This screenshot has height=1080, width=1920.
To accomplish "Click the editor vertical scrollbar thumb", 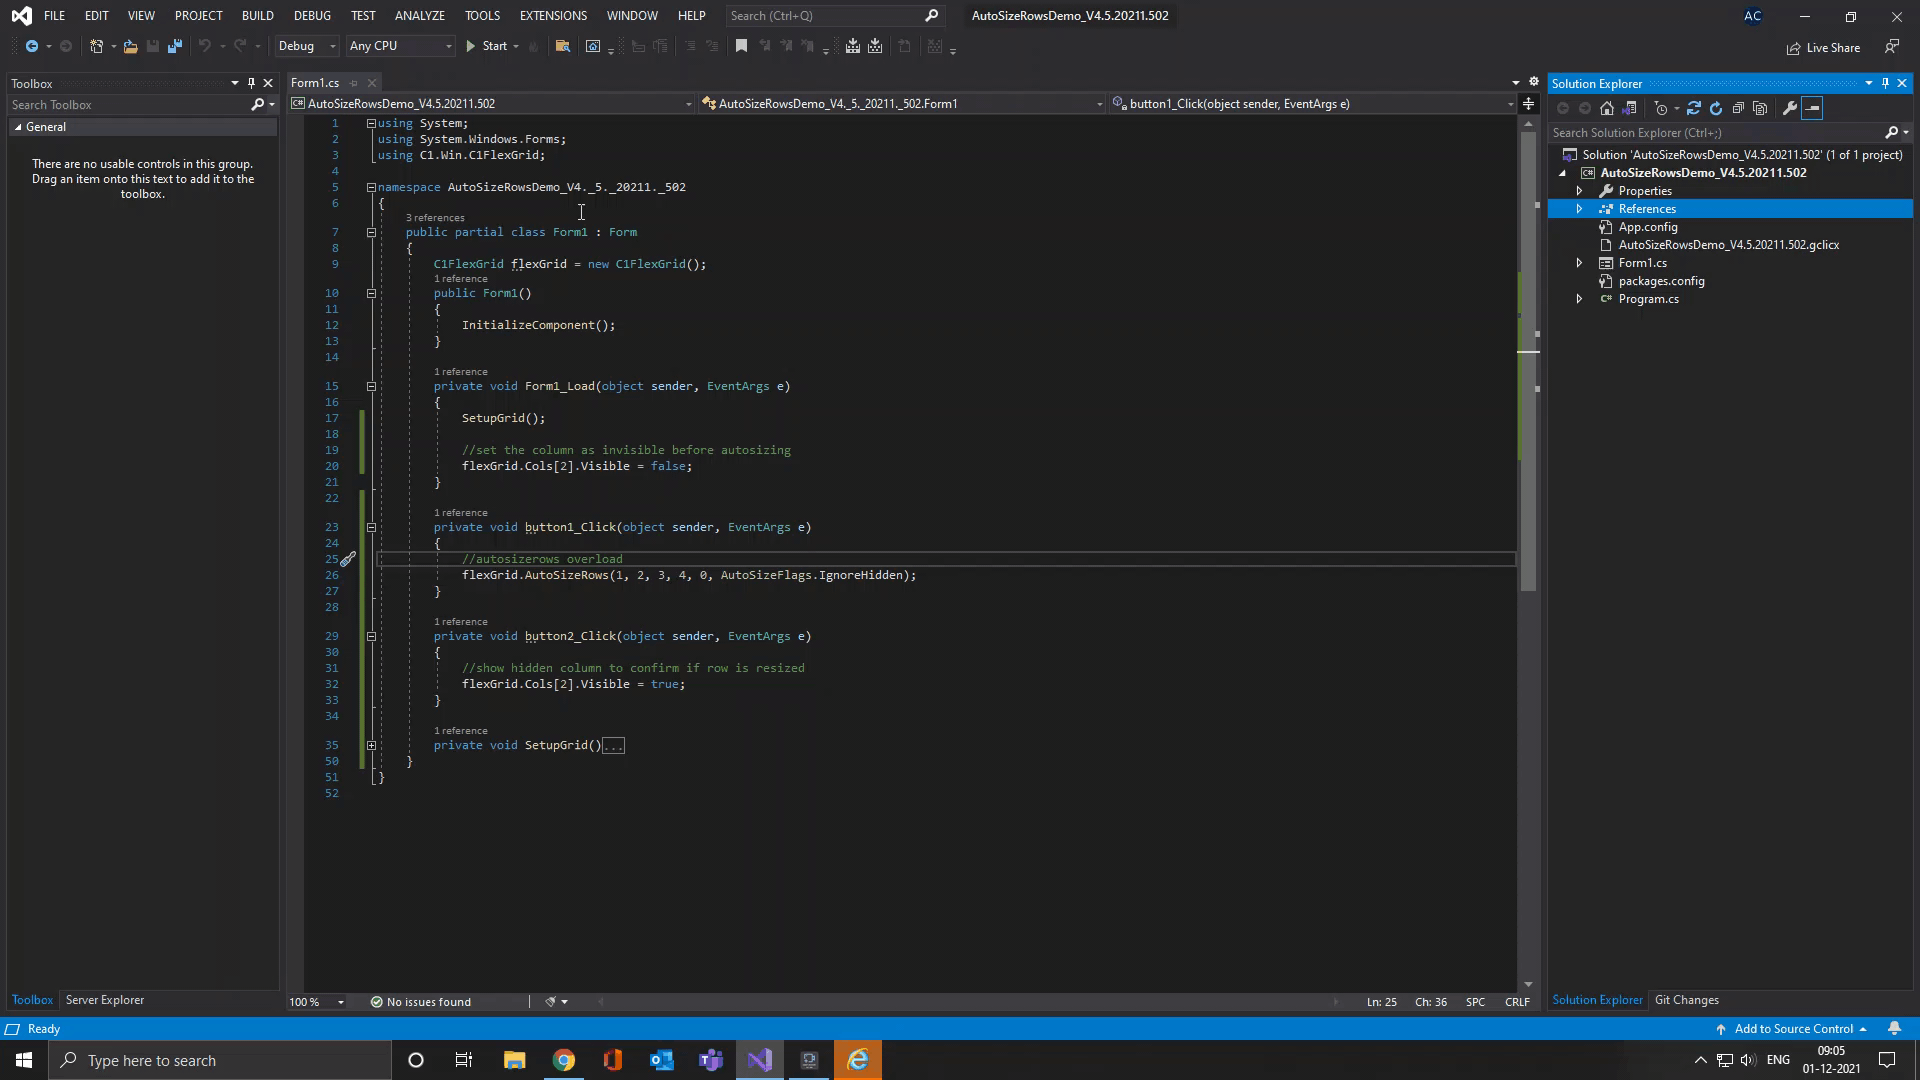I will 1528,361.
